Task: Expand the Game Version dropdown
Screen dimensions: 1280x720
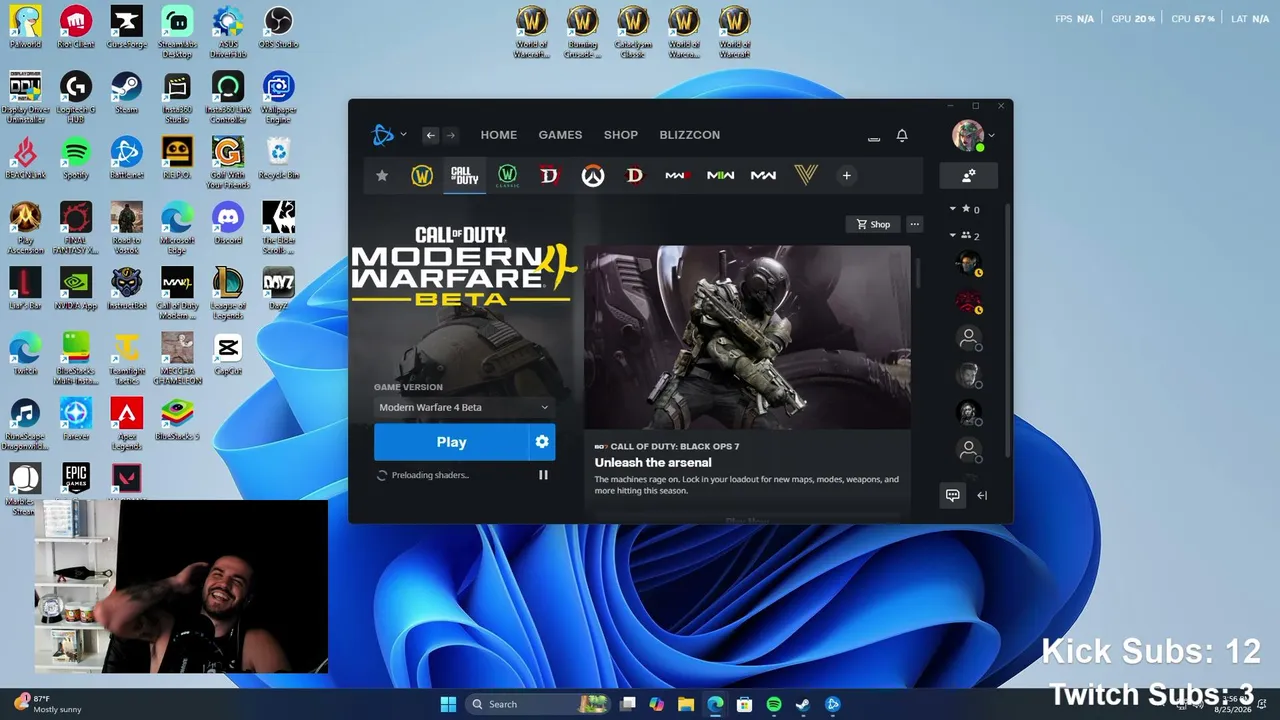Action: [464, 407]
